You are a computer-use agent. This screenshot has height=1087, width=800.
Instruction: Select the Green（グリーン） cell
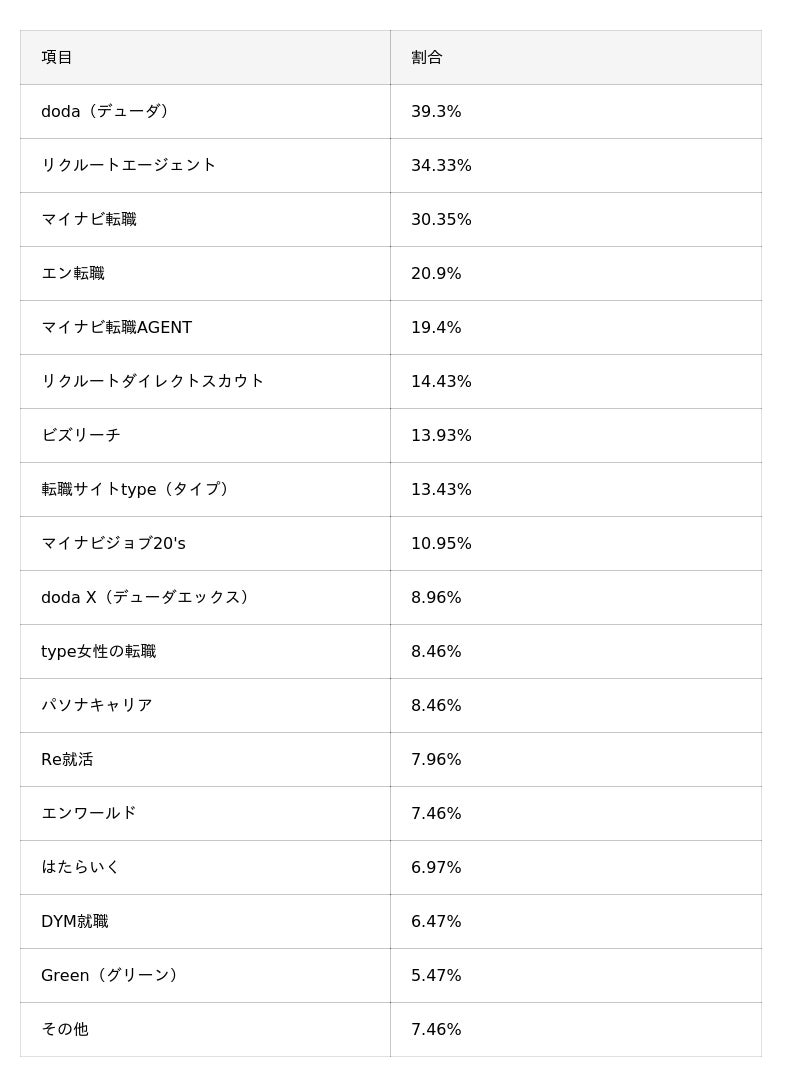(112, 976)
